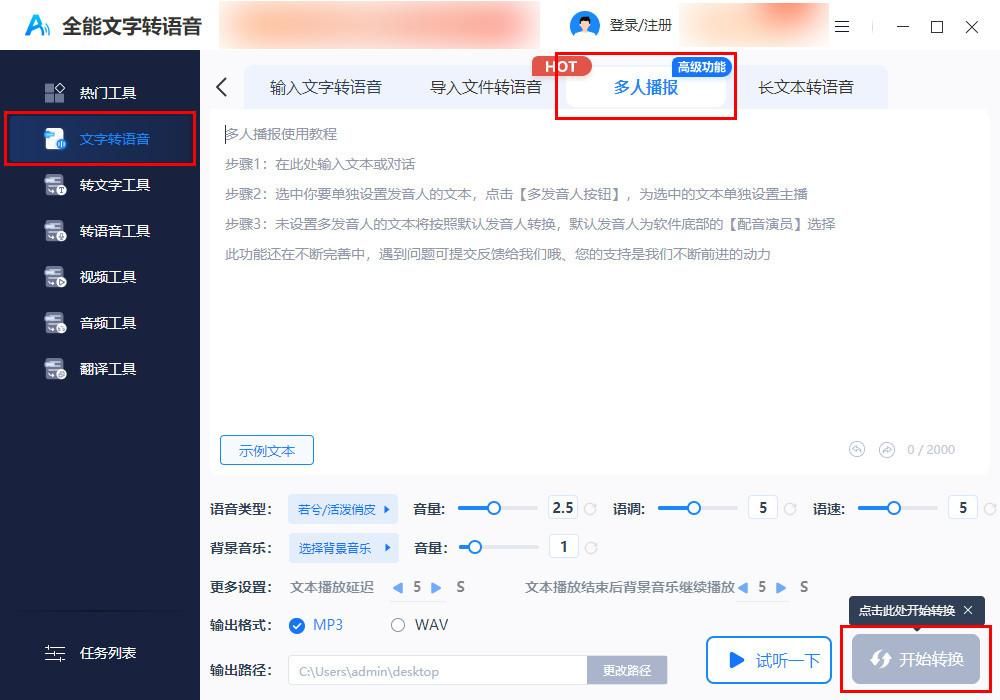1000x700 pixels.
Task: Open the 选择背景音乐 dropdown
Action: (x=343, y=548)
